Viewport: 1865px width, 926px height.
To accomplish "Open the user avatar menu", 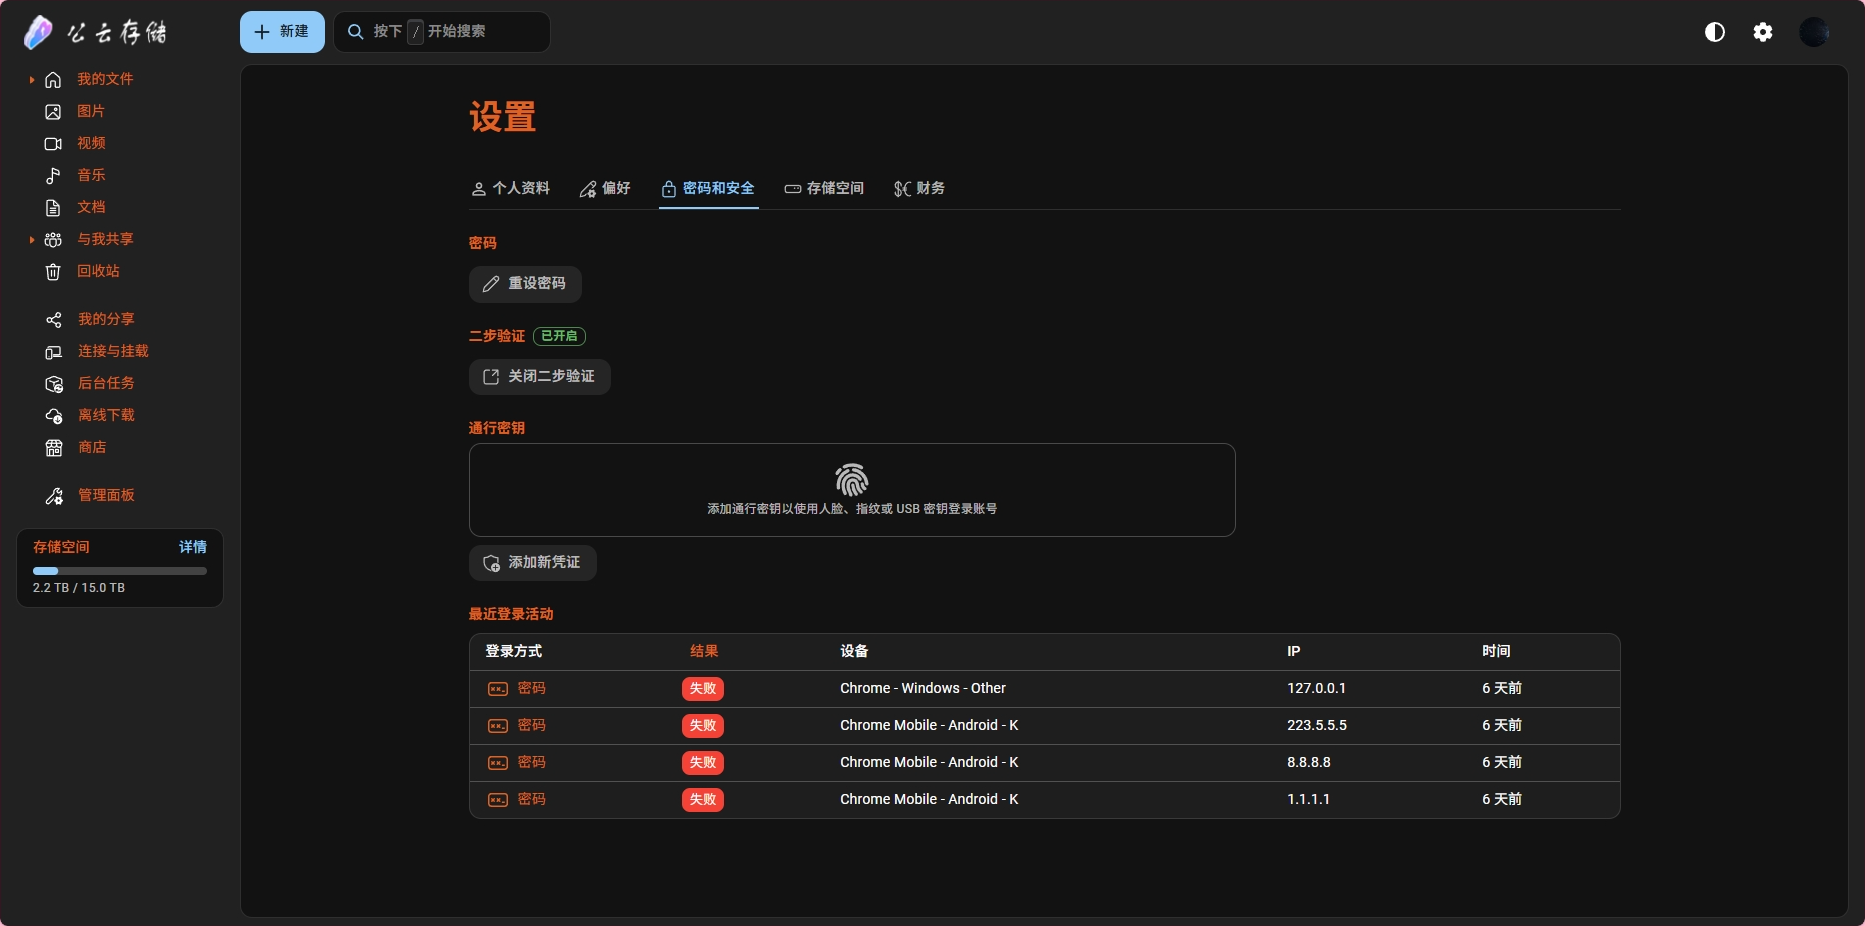I will [x=1814, y=32].
